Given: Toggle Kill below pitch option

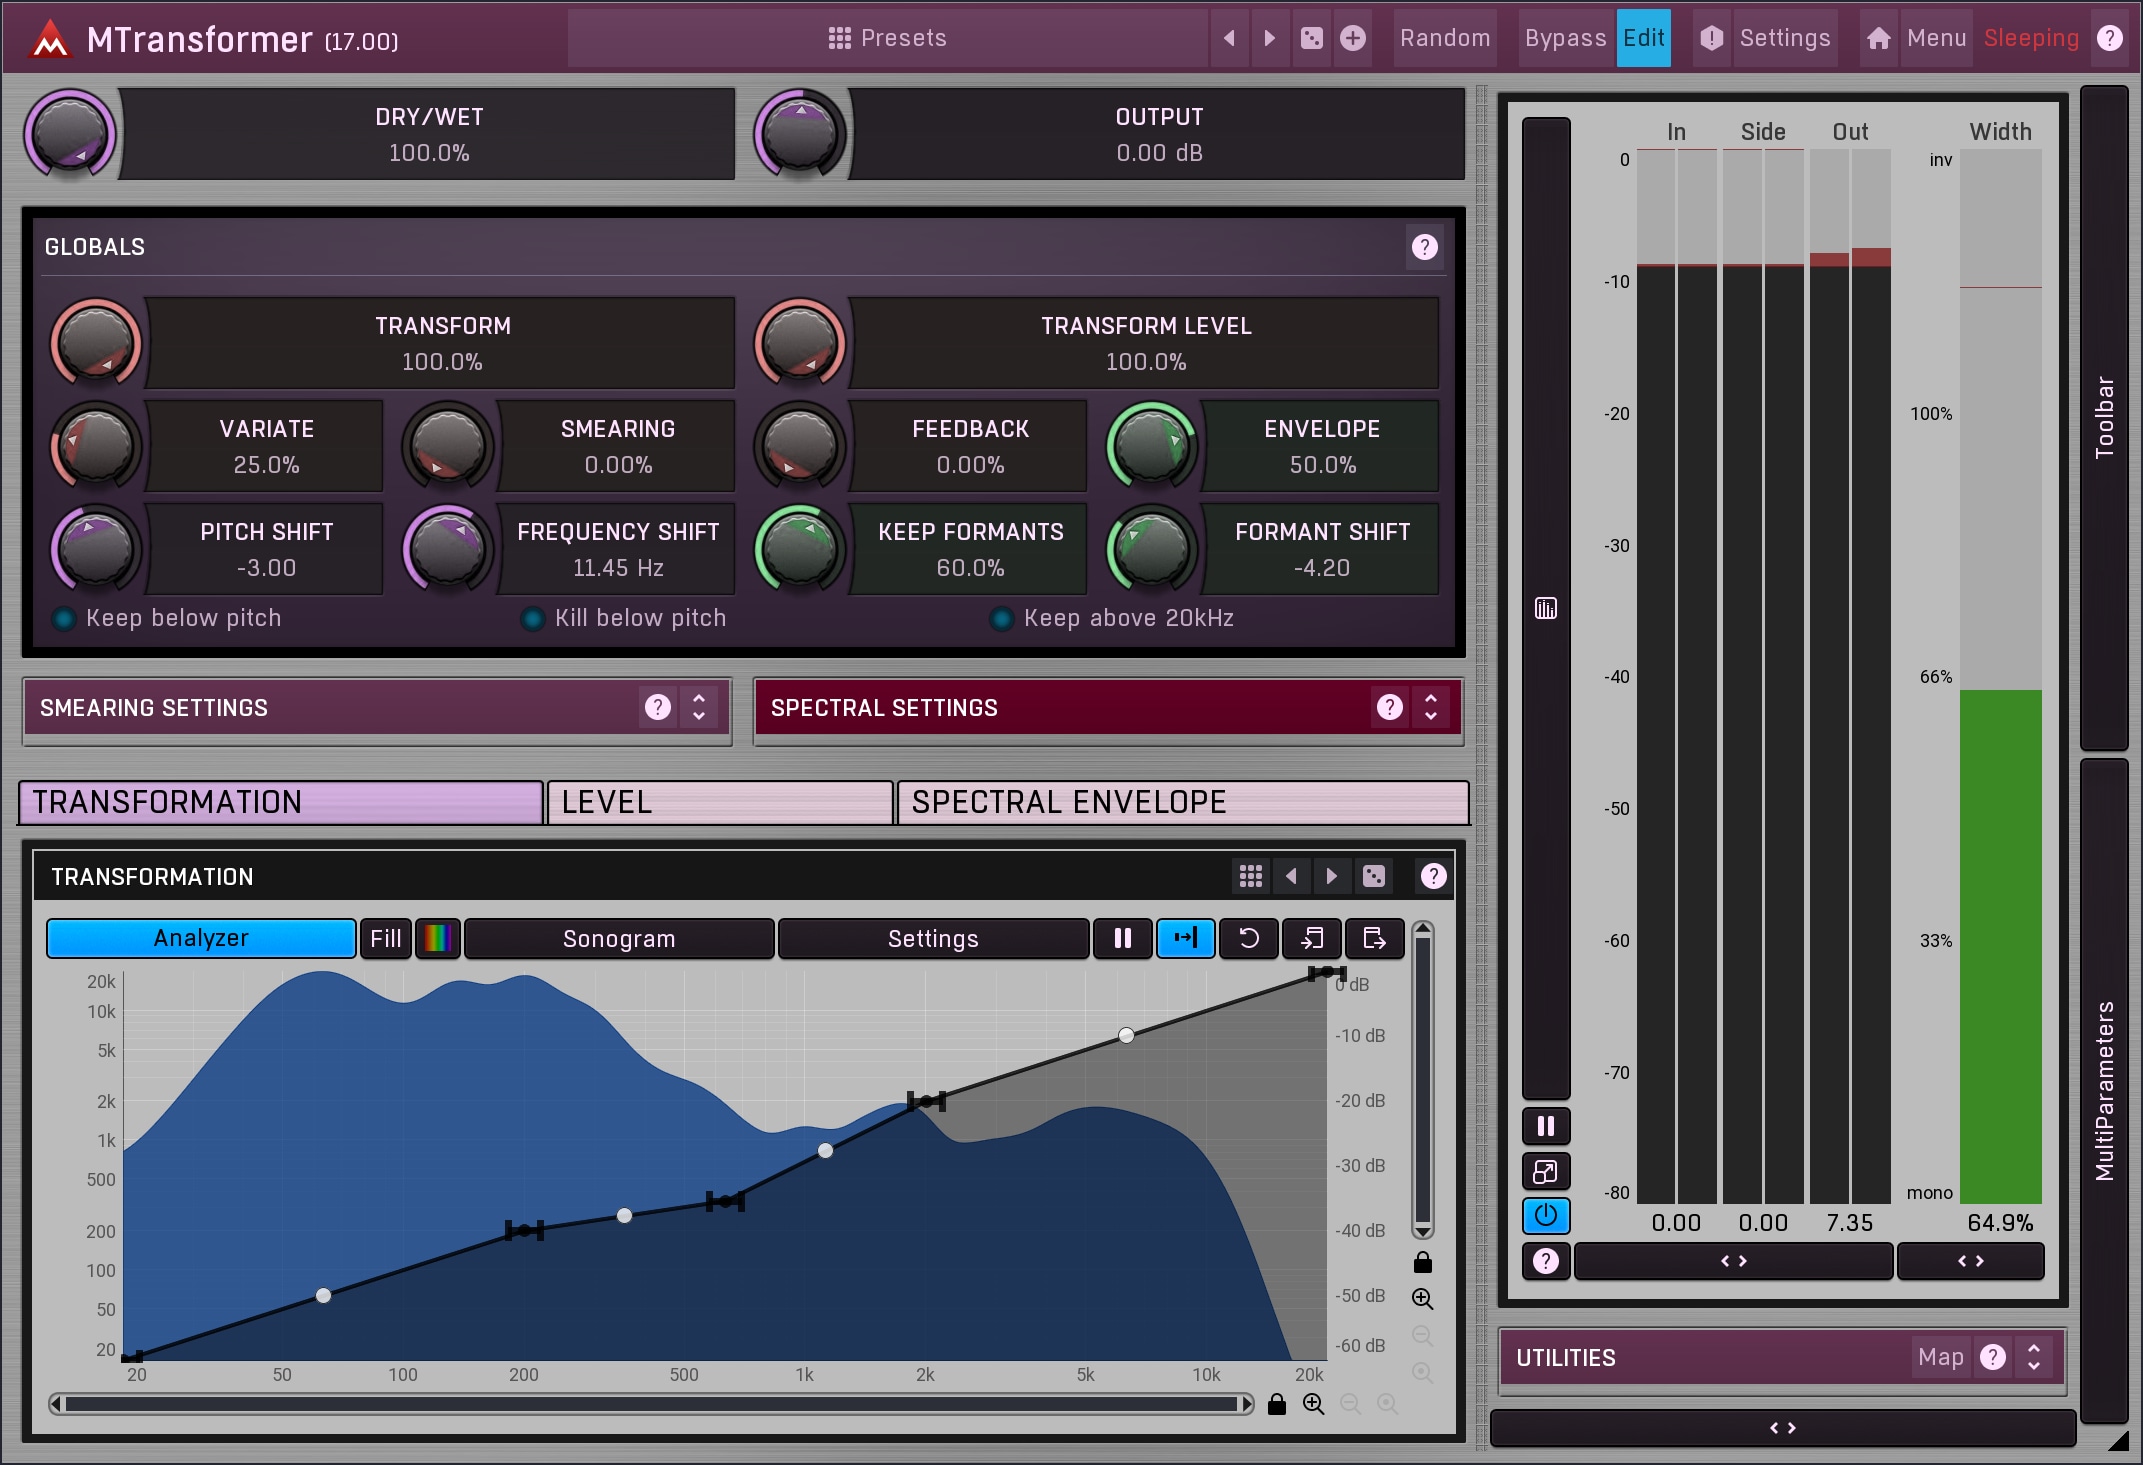Looking at the screenshot, I should pyautogui.click(x=532, y=619).
